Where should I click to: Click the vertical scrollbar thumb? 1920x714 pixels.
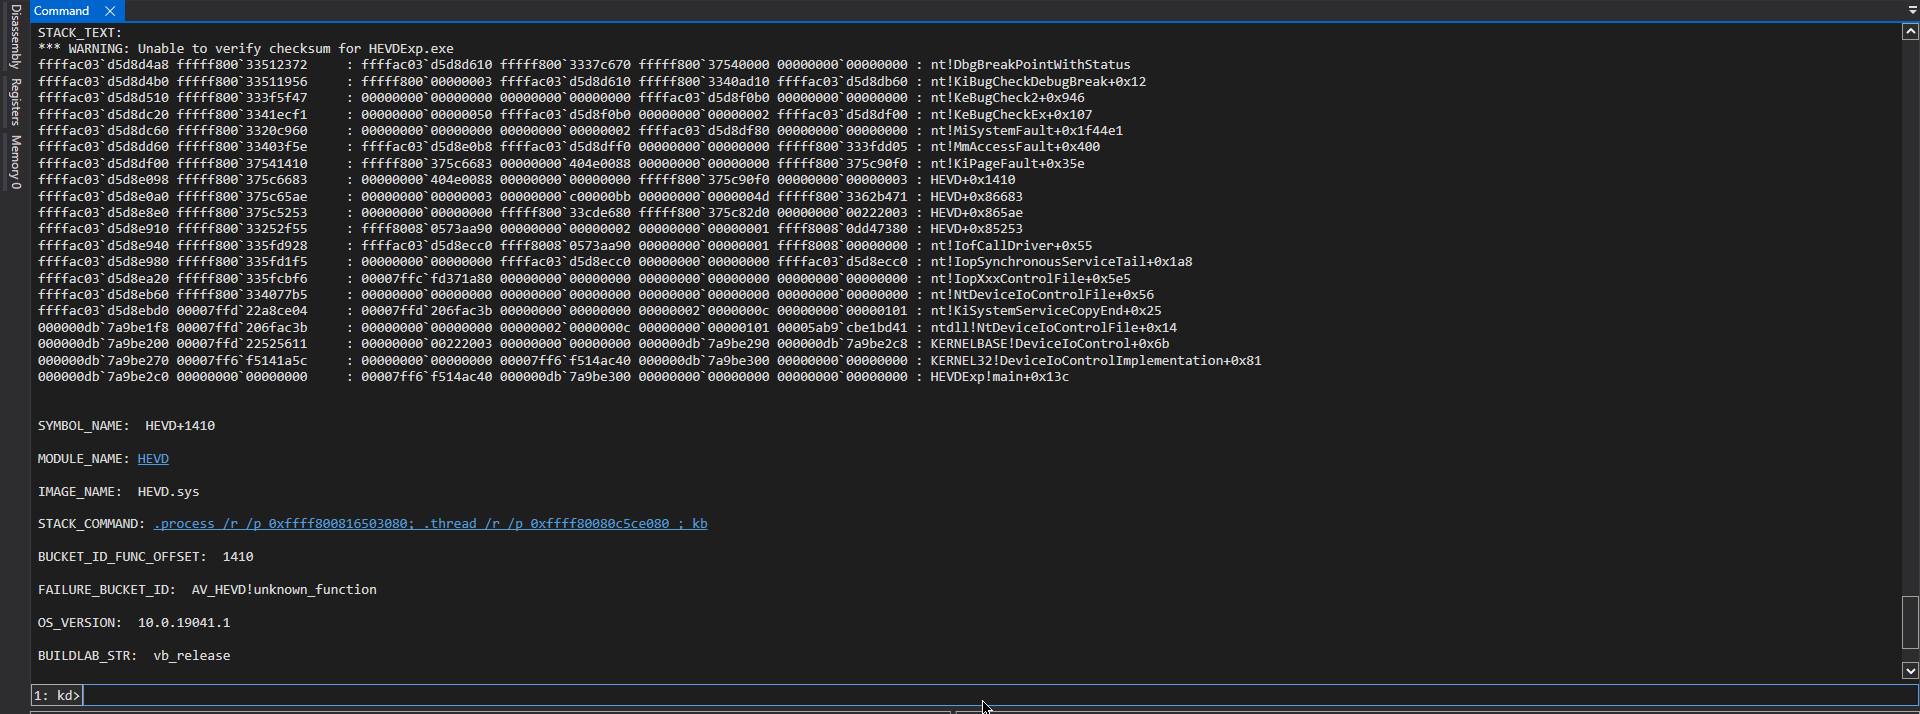pyautogui.click(x=1910, y=622)
